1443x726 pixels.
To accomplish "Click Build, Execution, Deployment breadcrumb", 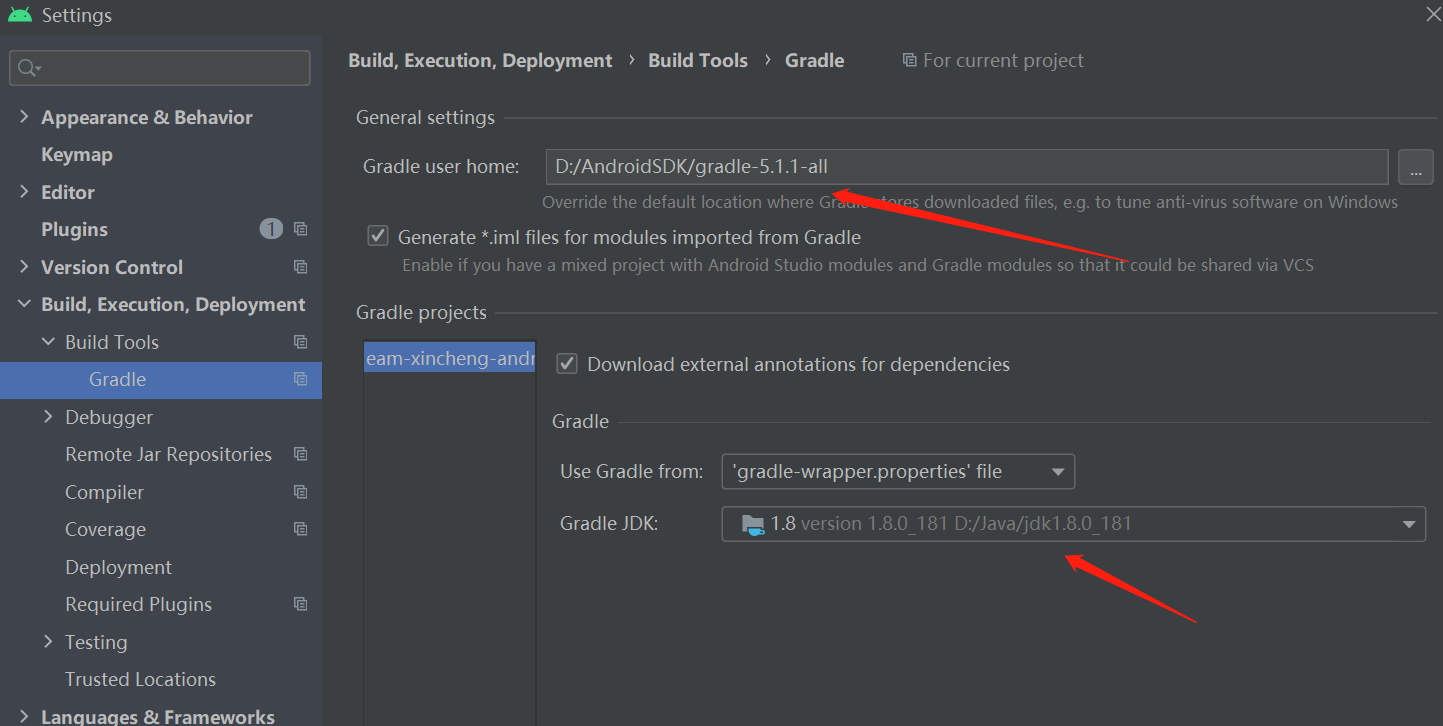I will tap(480, 60).
